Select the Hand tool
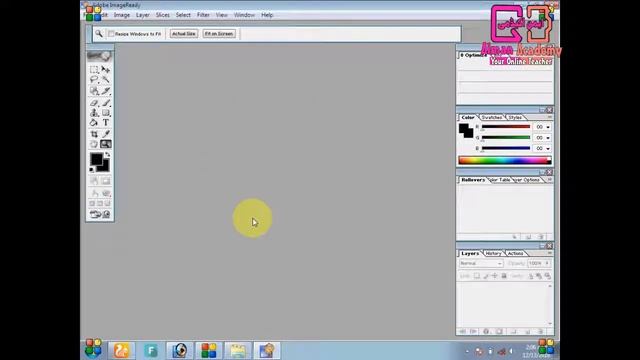This screenshot has width=640, height=360. tap(94, 144)
